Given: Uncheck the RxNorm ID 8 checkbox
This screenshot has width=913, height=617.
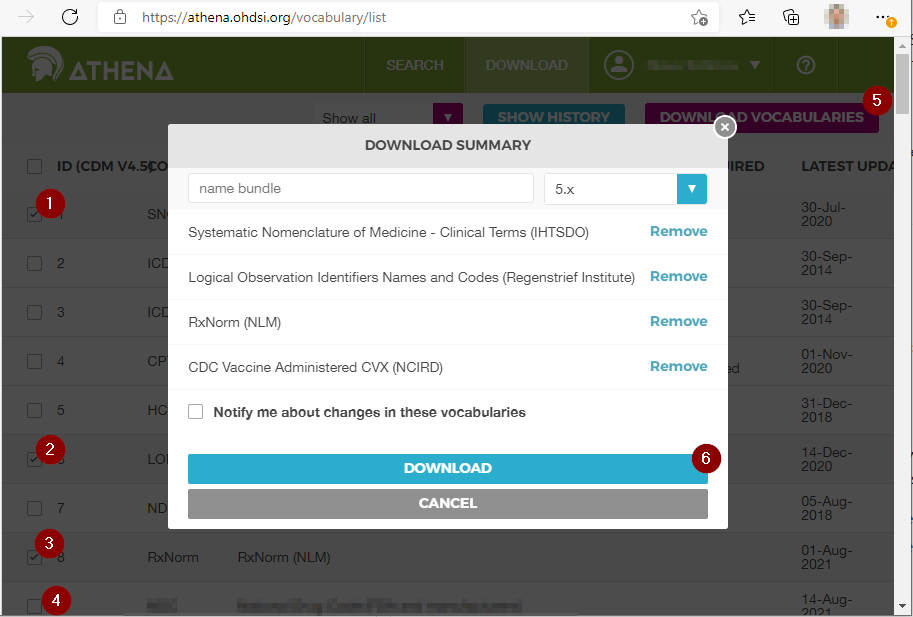Looking at the screenshot, I should coord(34,557).
